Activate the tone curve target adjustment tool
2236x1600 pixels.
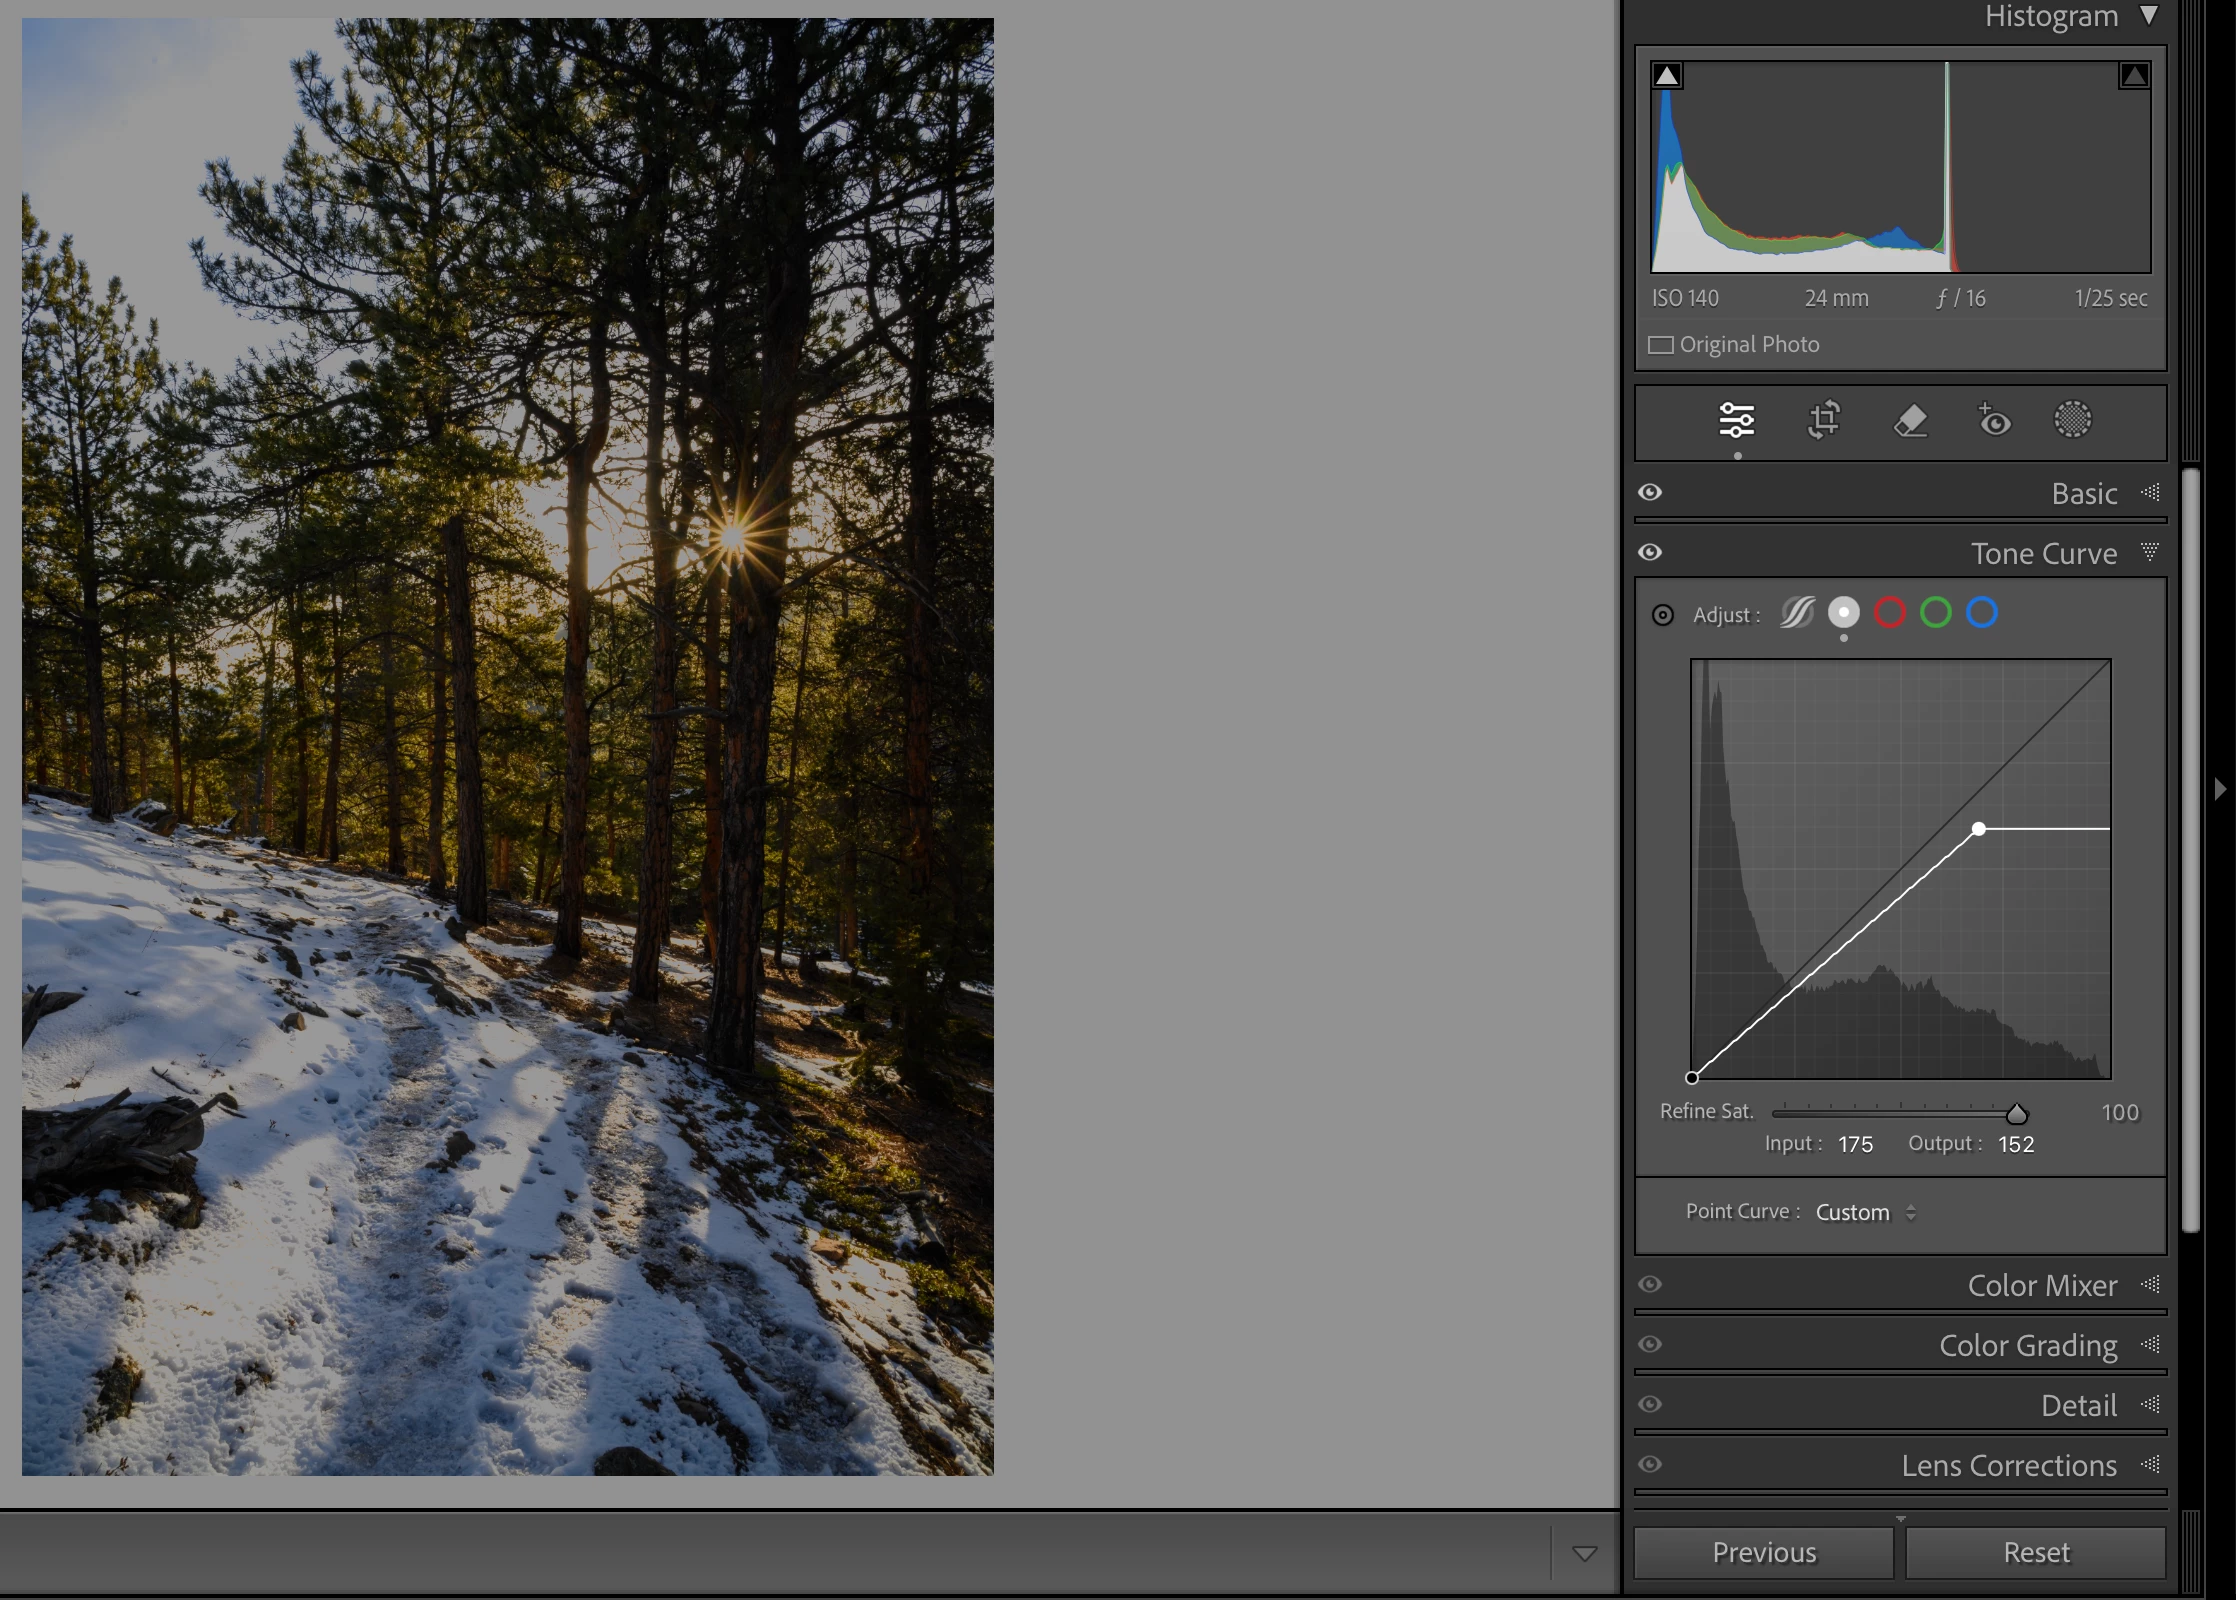[x=1662, y=615]
